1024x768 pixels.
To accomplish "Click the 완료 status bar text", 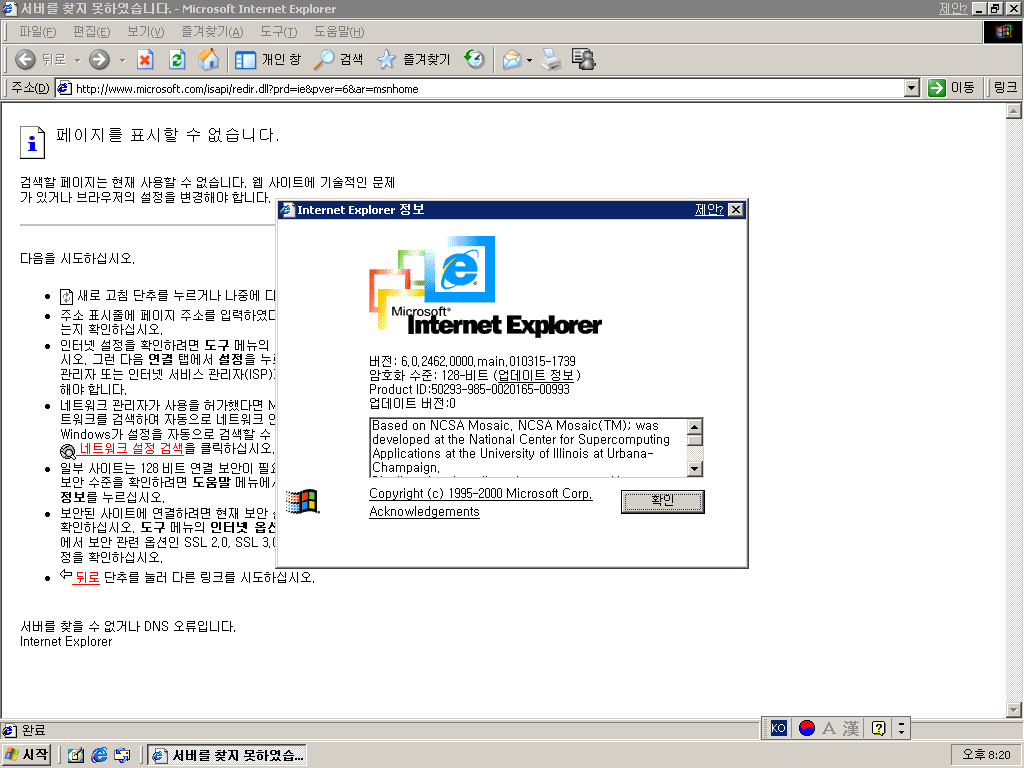I will tap(33, 730).
